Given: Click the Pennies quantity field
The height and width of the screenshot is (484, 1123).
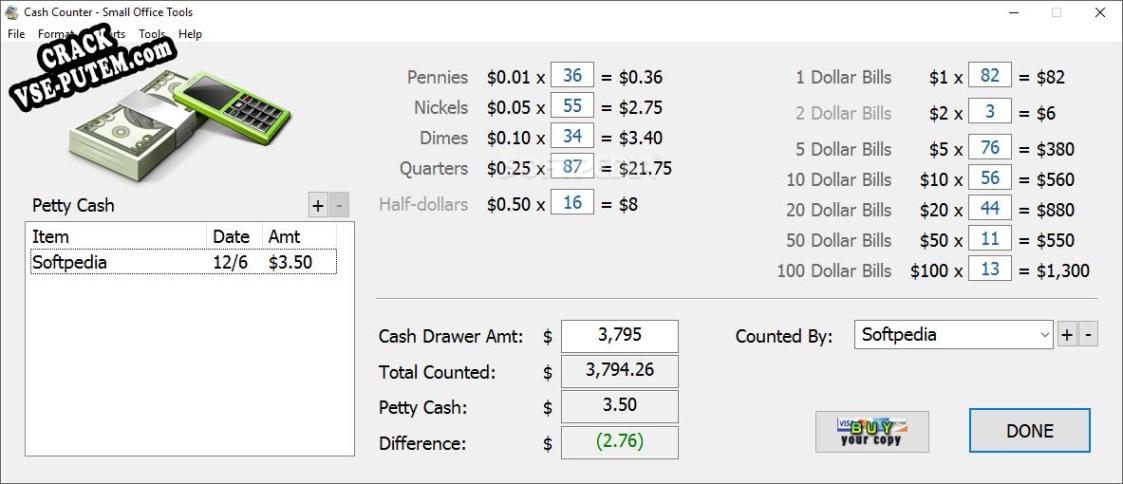Looking at the screenshot, I should 572,75.
